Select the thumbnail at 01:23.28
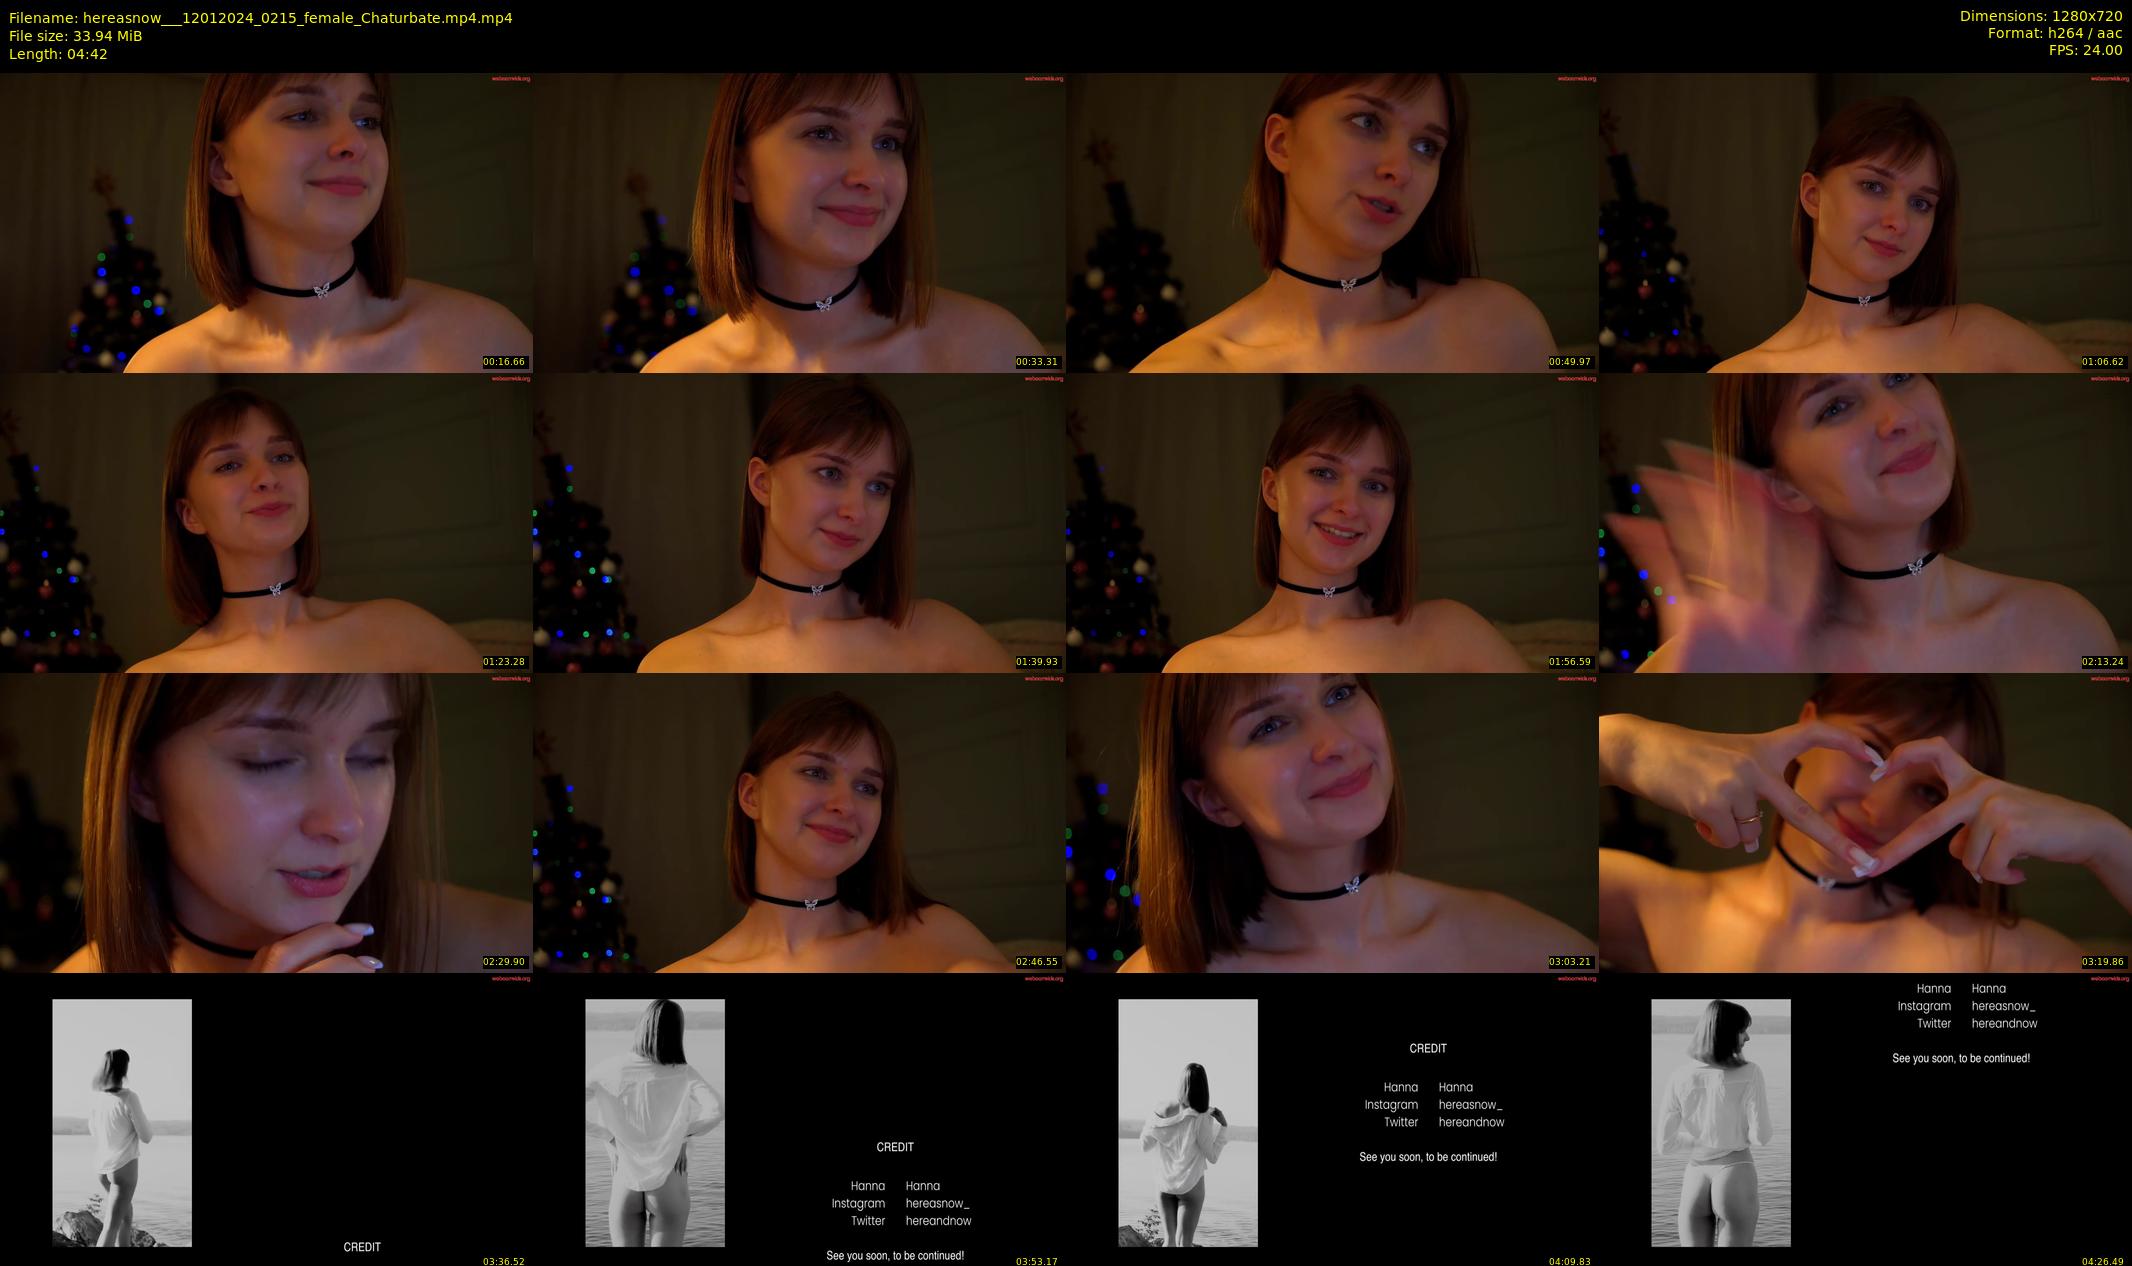This screenshot has height=1266, width=2132. [x=266, y=522]
